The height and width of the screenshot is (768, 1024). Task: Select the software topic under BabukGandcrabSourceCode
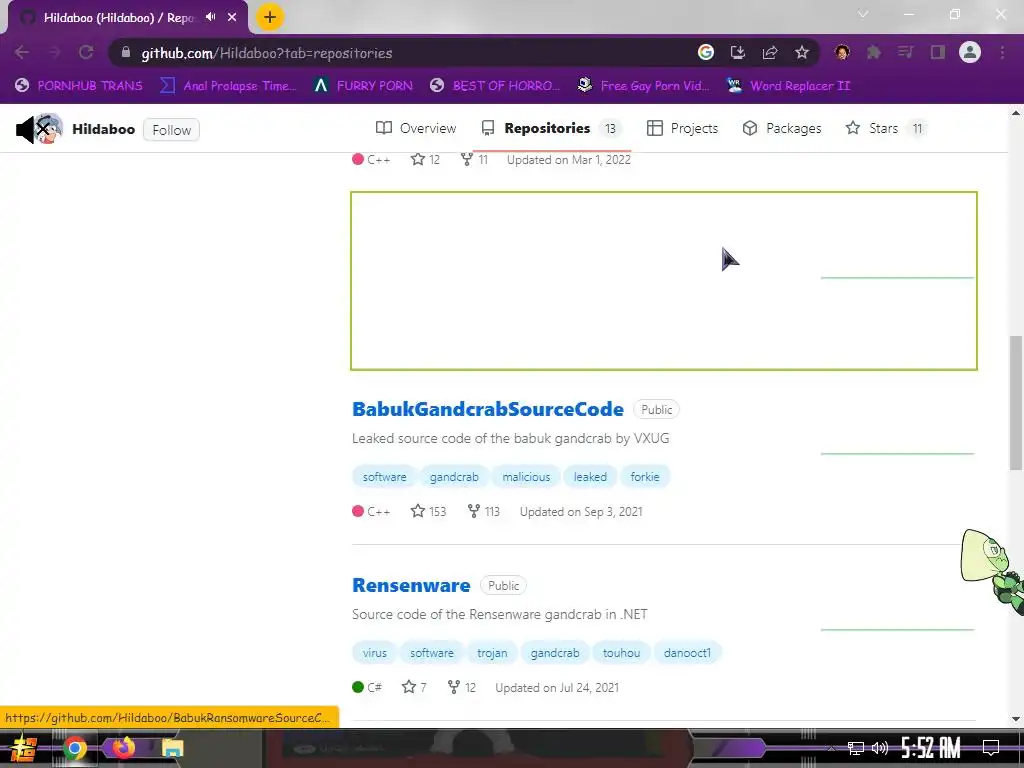[384, 477]
